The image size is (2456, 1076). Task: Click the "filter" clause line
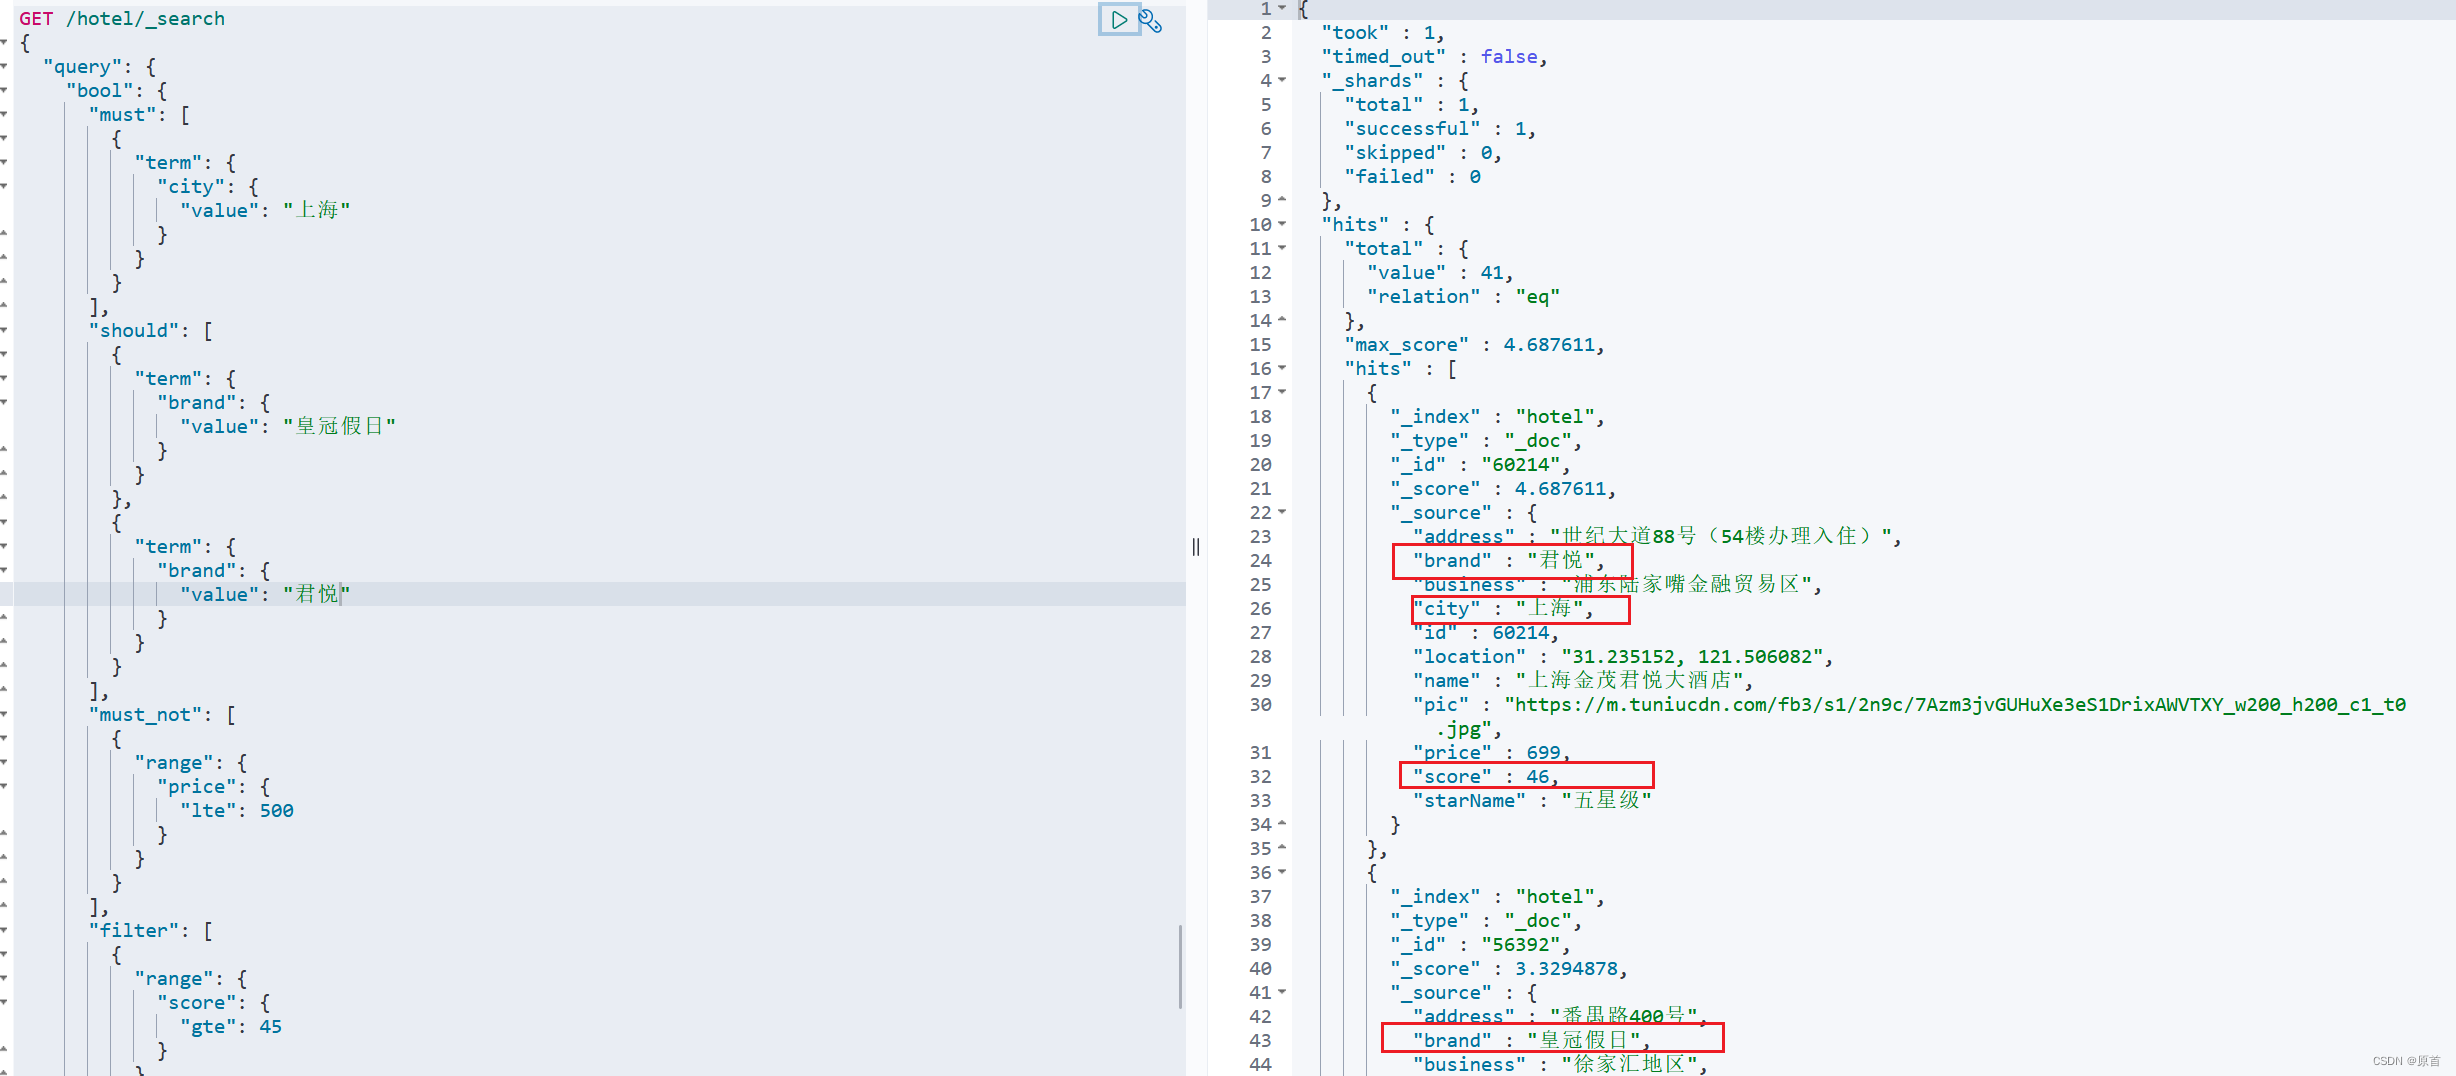[x=150, y=931]
